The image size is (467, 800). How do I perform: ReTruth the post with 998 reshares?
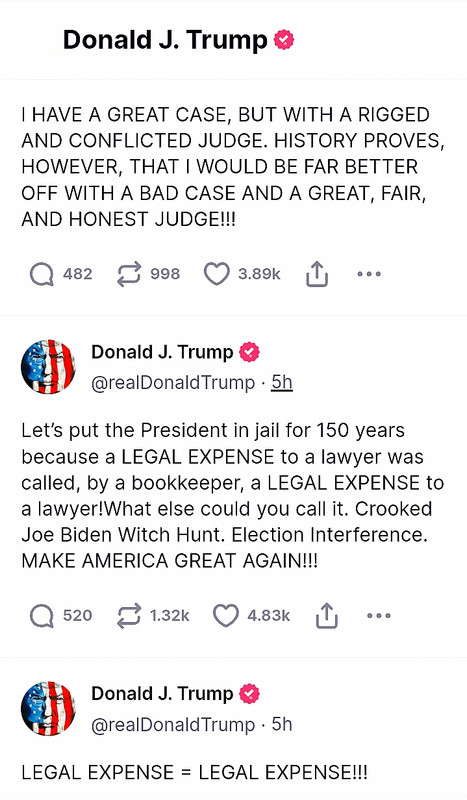[x=129, y=274]
